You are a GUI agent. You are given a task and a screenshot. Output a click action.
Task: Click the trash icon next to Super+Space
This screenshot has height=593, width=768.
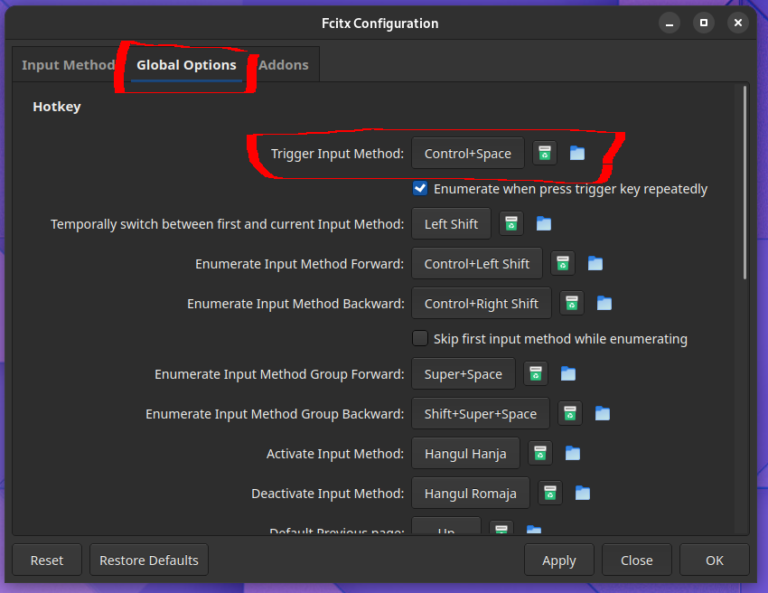tap(535, 374)
